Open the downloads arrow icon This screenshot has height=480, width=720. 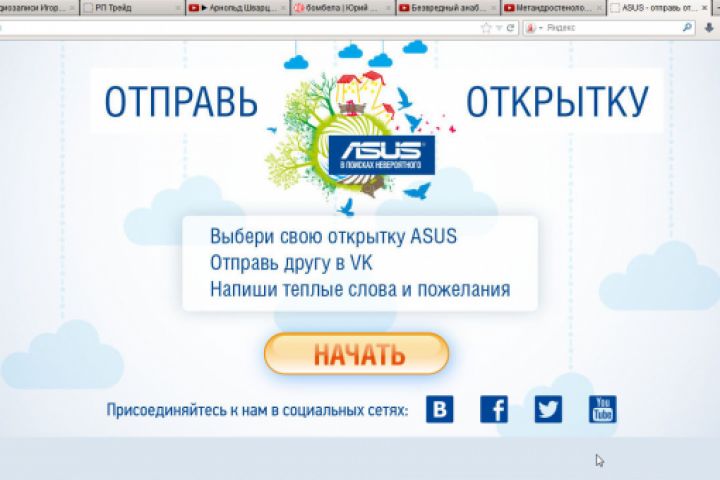tap(709, 28)
